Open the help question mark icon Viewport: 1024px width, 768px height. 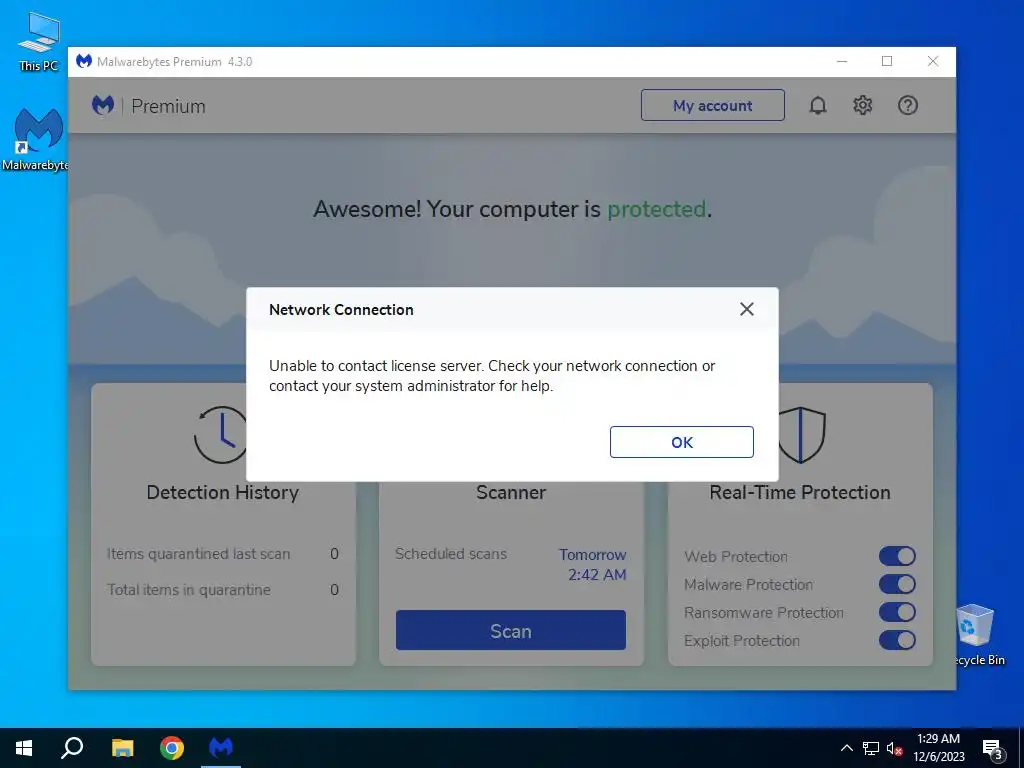click(x=908, y=105)
